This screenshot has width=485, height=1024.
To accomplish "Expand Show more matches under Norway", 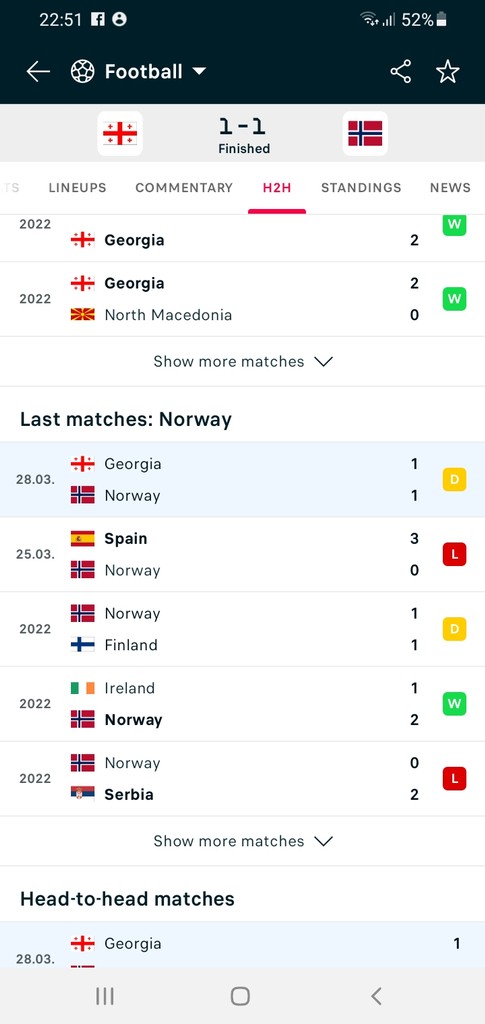I will (x=243, y=840).
